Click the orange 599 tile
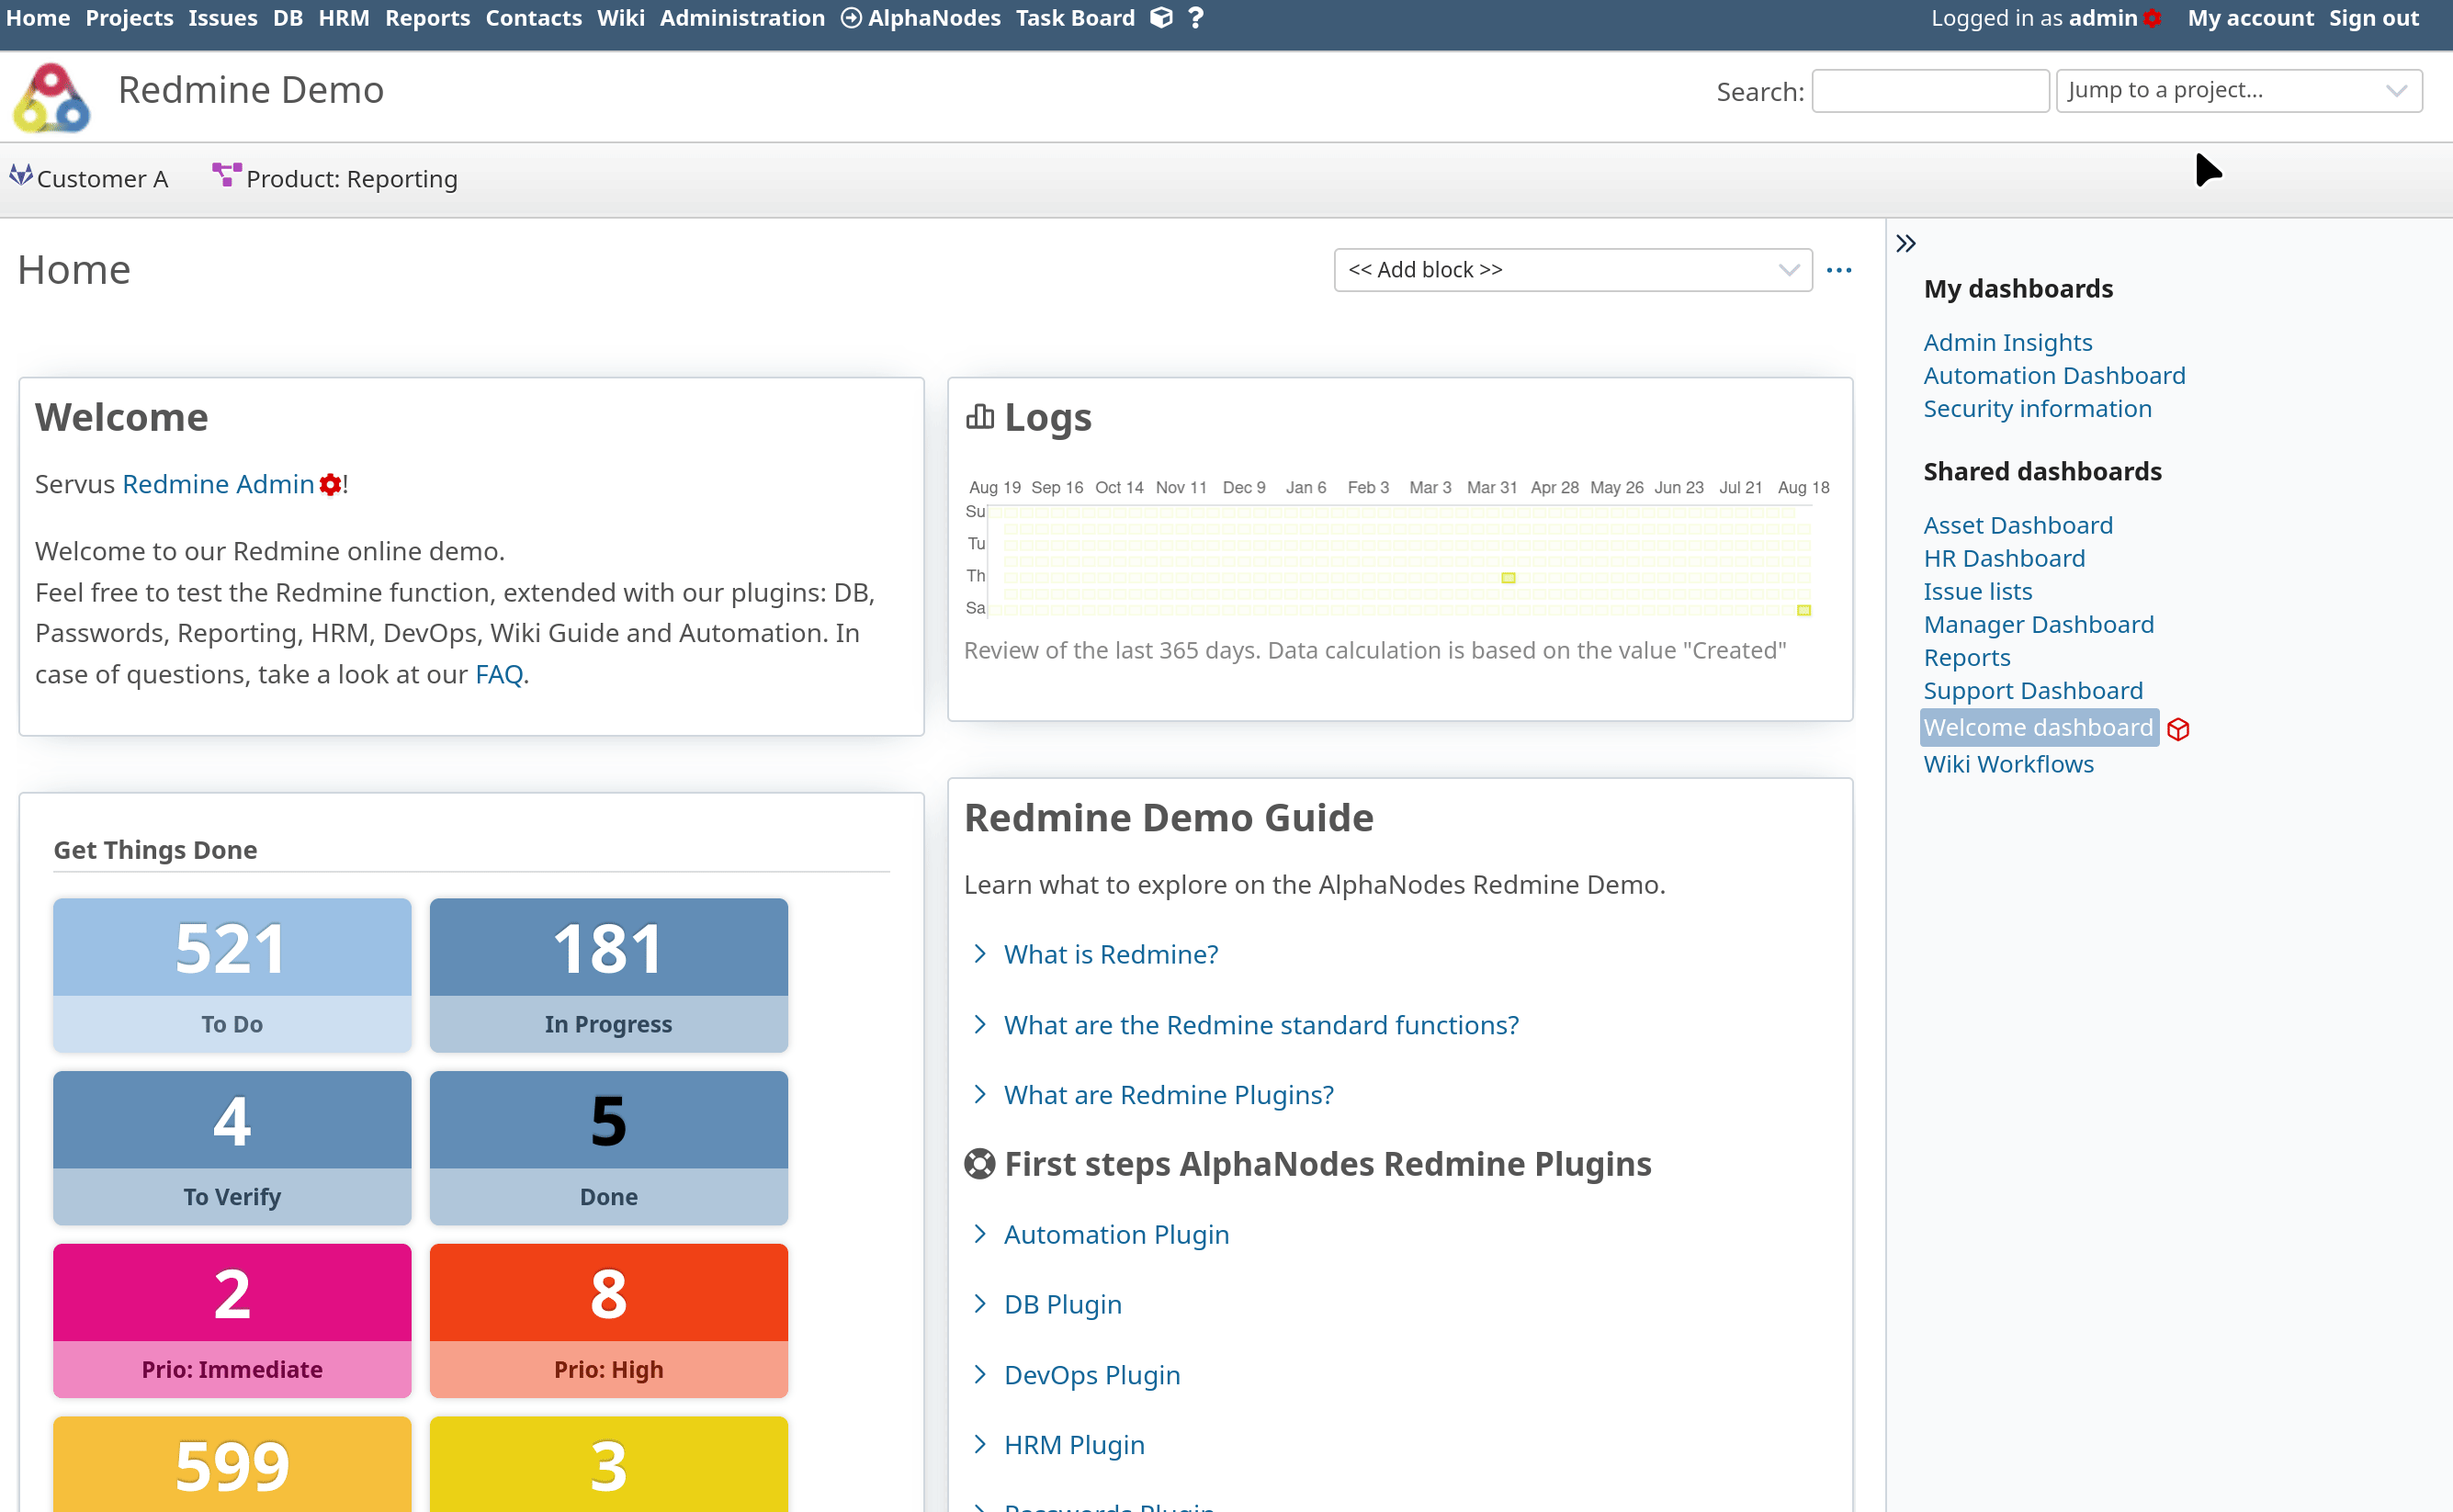 coord(232,1464)
